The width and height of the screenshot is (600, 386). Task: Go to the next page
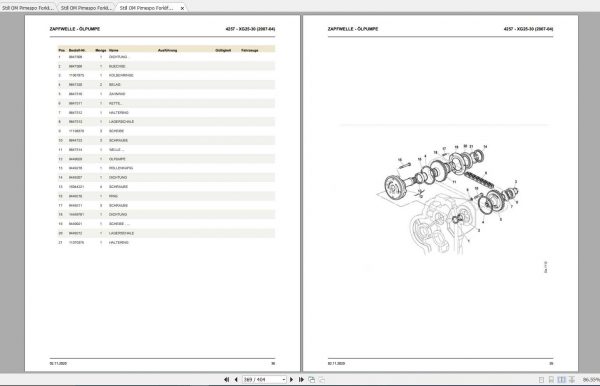coord(291,379)
